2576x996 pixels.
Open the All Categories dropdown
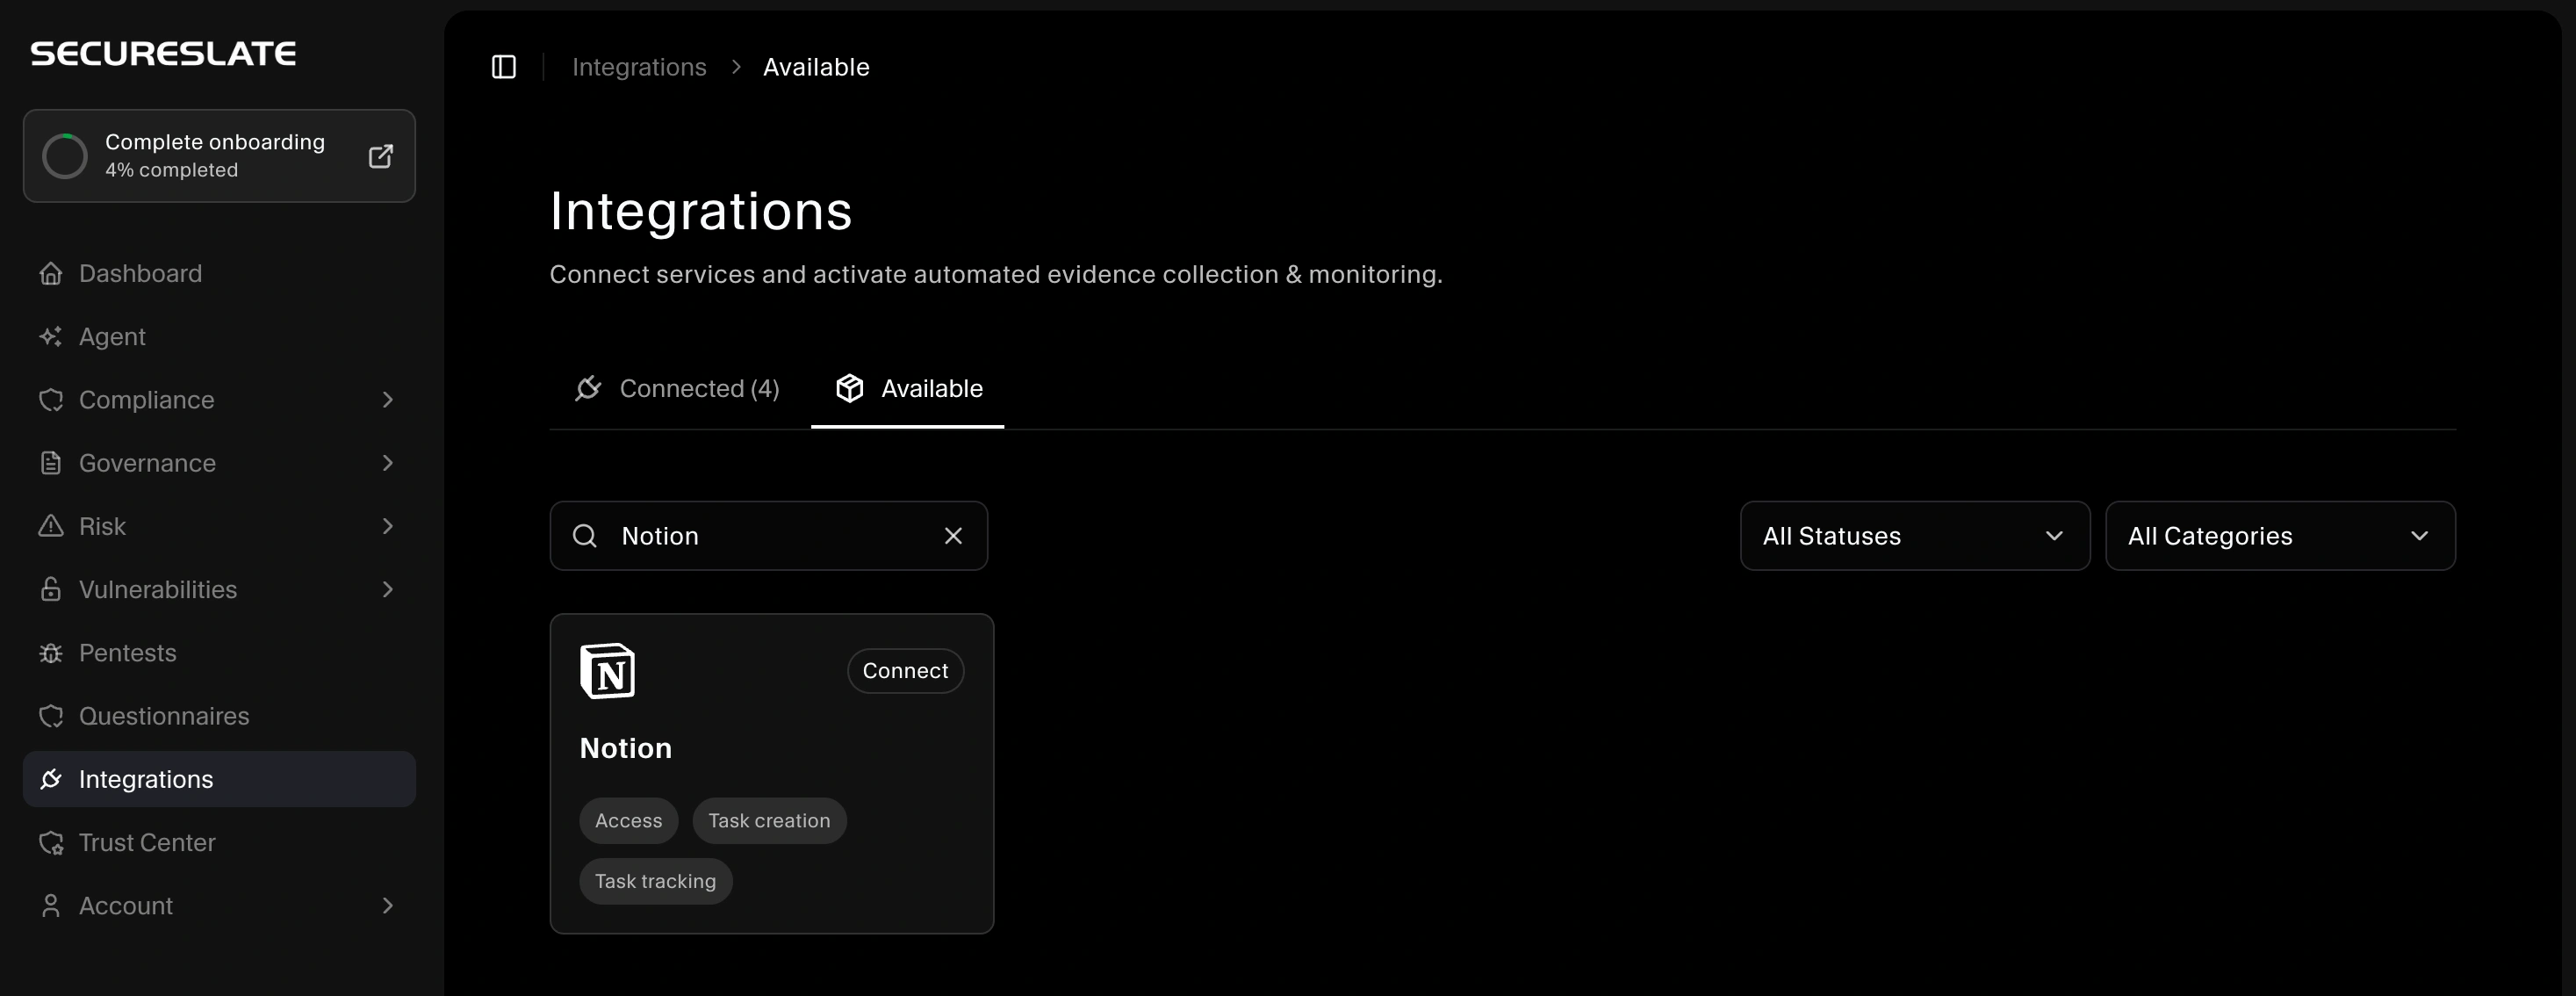pos(2279,536)
